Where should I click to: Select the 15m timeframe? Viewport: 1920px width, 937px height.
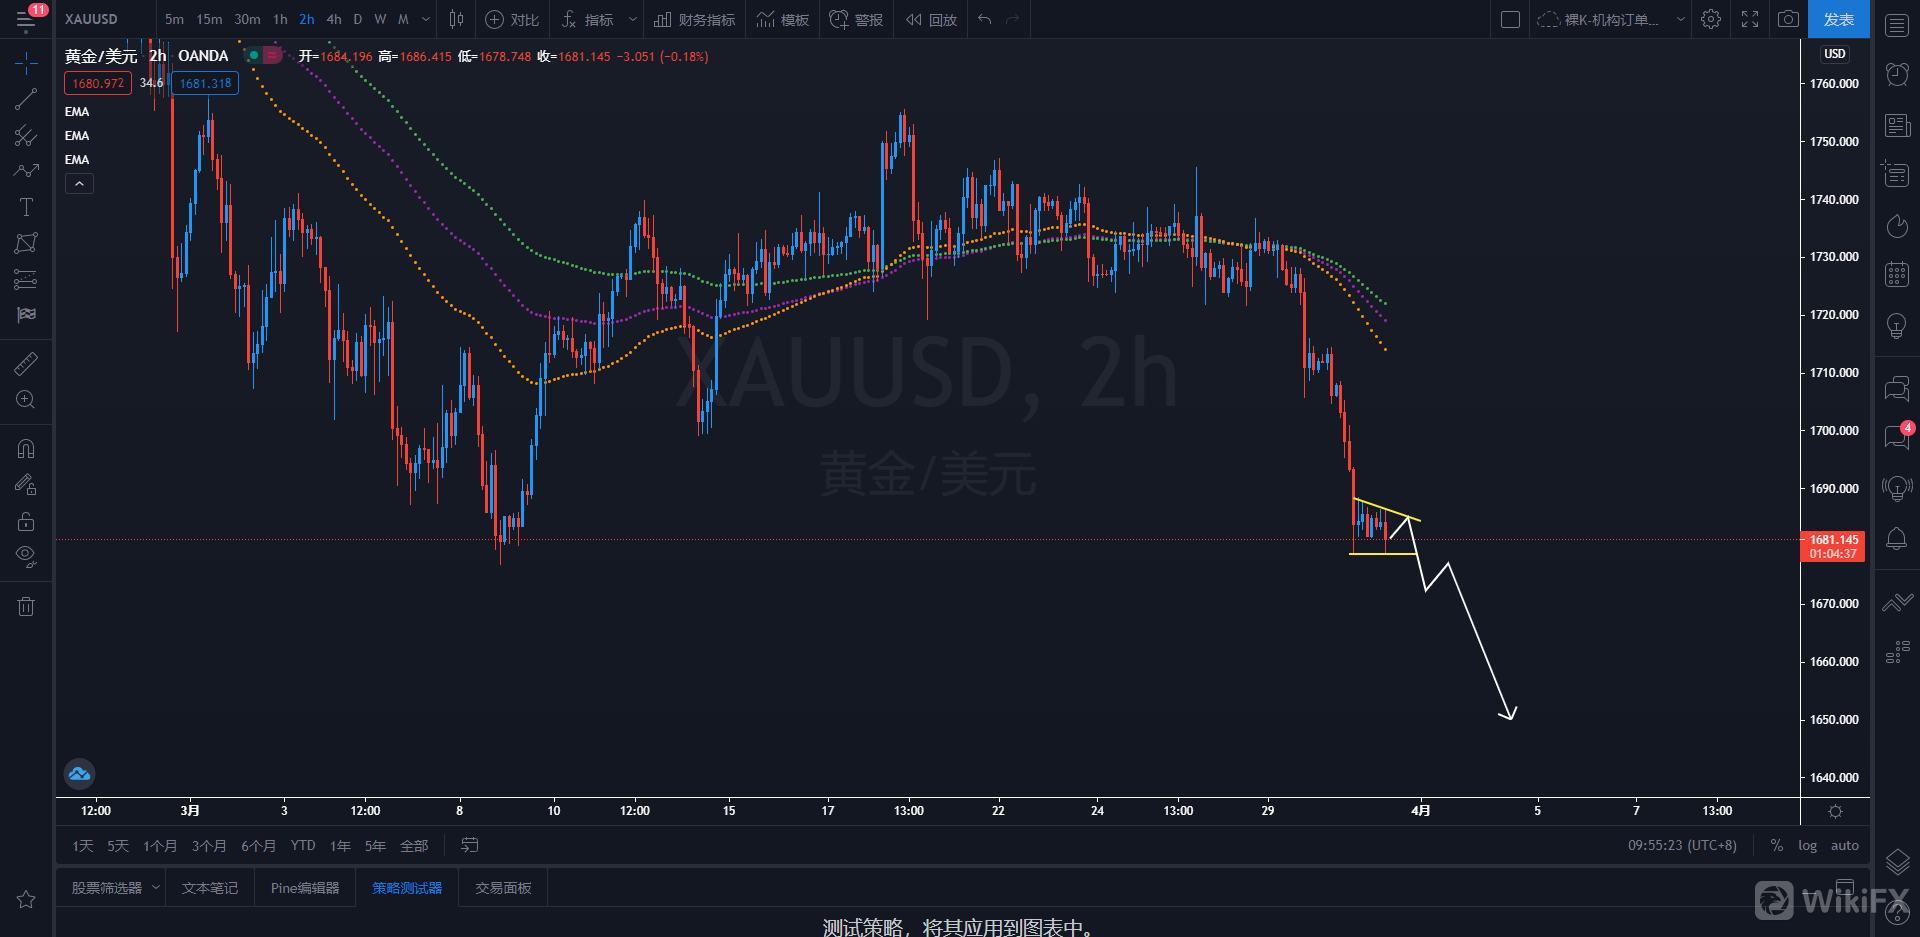[209, 19]
